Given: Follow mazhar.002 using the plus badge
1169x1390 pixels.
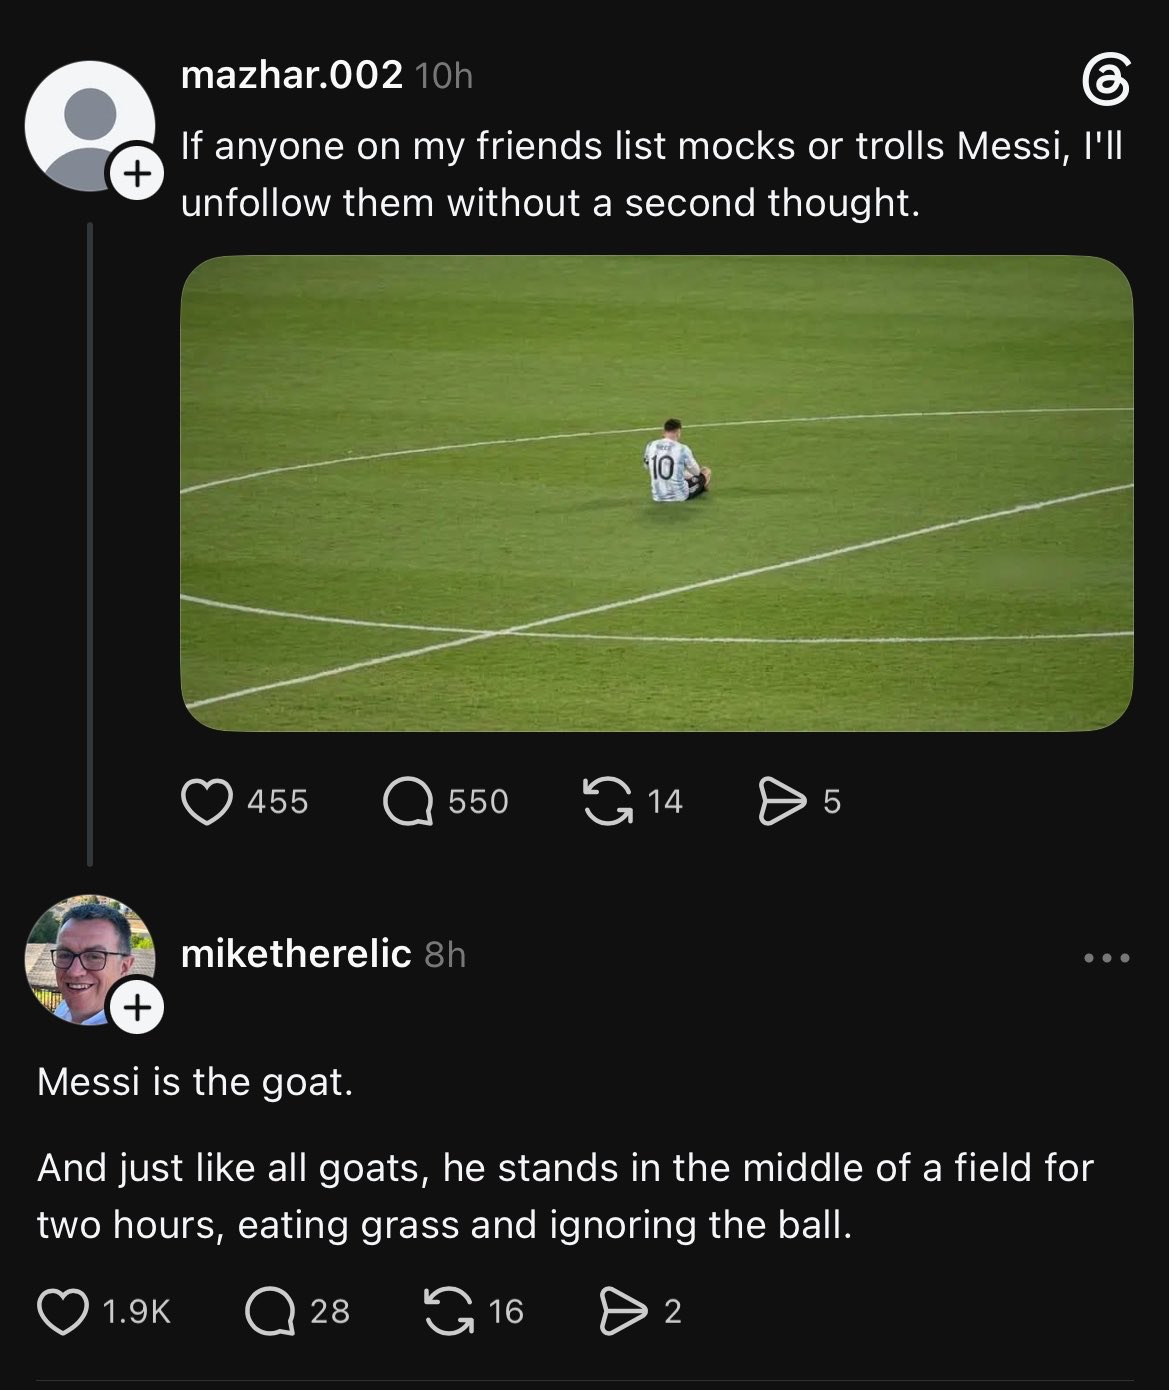Looking at the screenshot, I should (x=136, y=174).
